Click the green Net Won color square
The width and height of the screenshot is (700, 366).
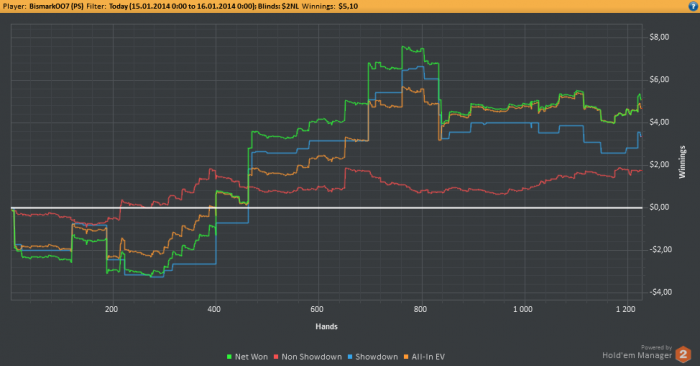(x=229, y=357)
